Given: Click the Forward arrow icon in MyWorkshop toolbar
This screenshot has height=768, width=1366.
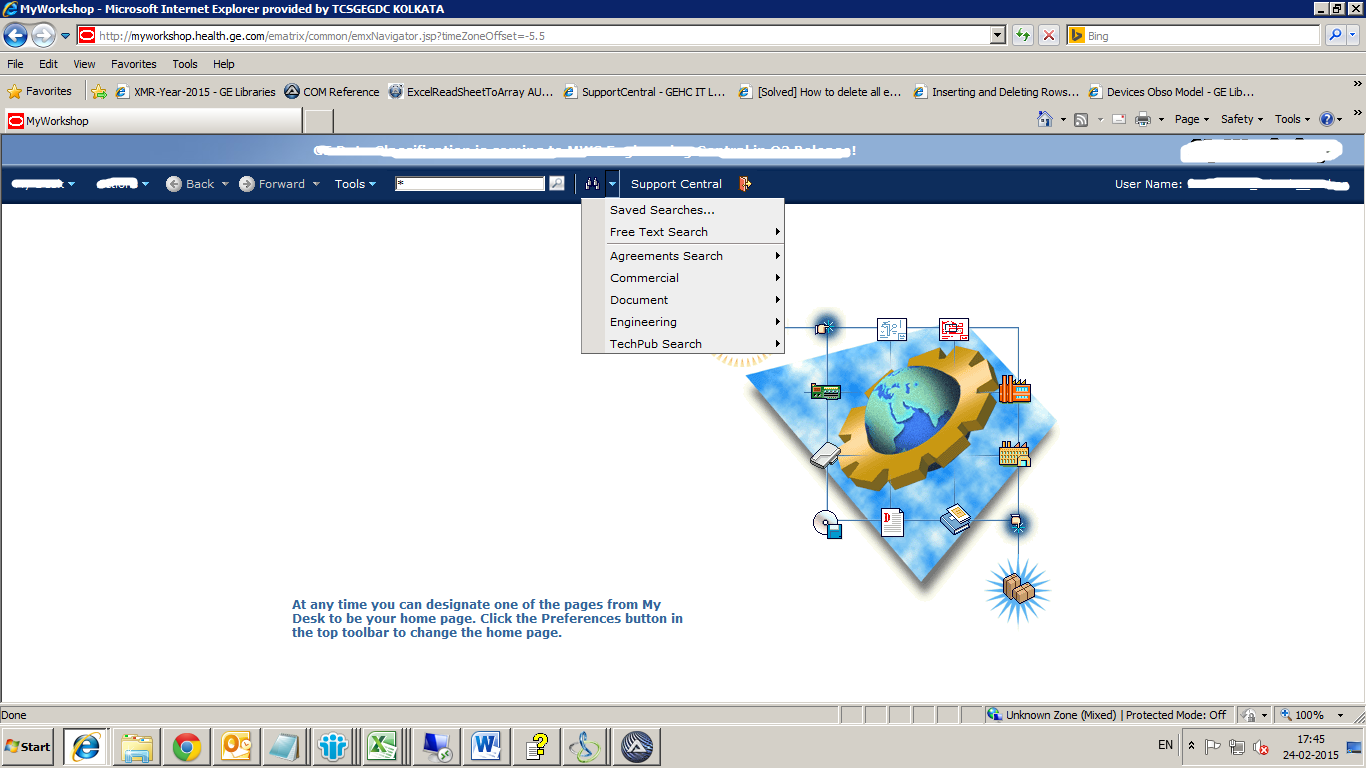Looking at the screenshot, I should 247,184.
